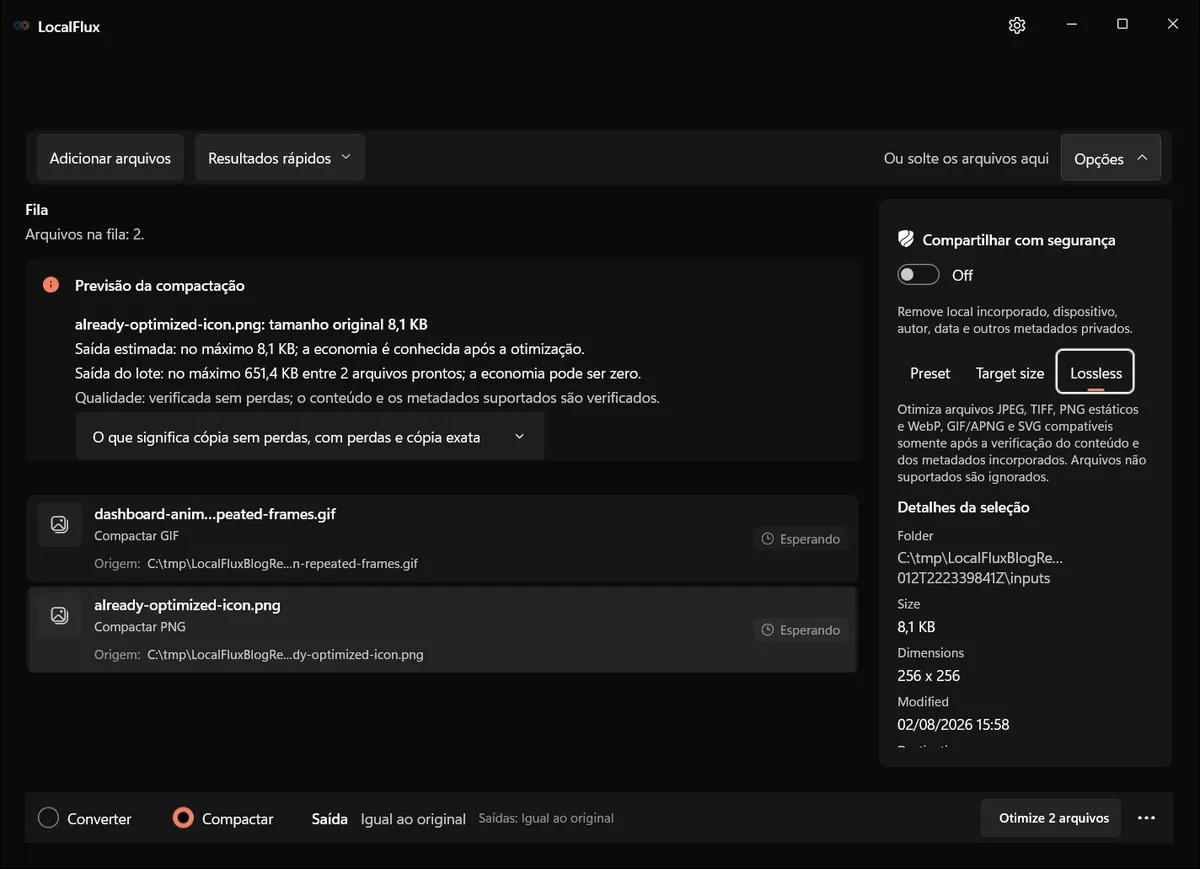Maximize the LocalFlux window
Screen dimensions: 1200x869
(x=1122, y=25)
